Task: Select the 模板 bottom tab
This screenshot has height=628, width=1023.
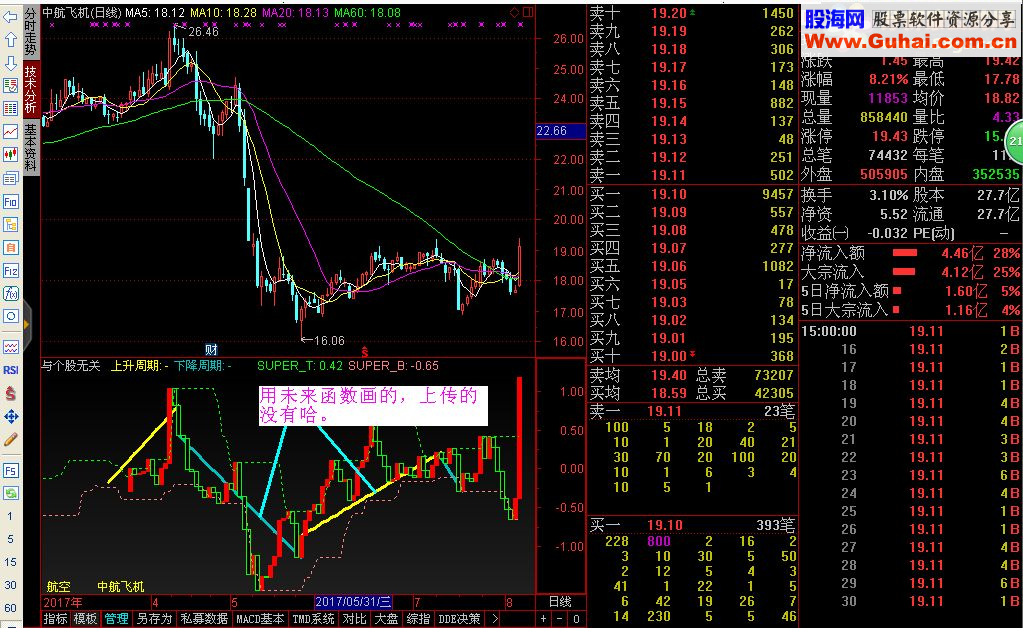Action: click(x=85, y=619)
